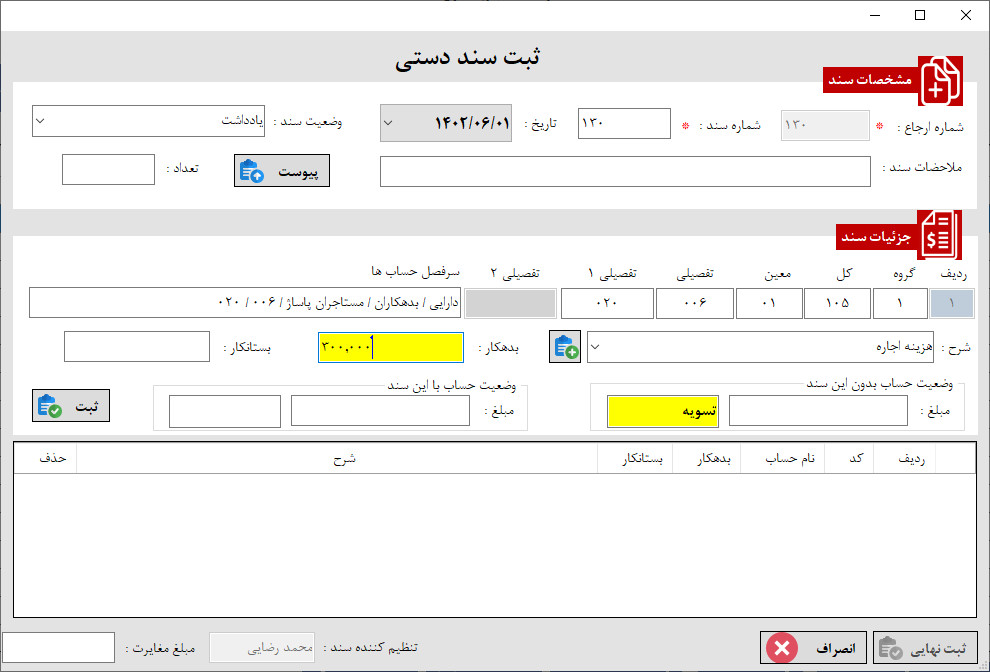Click the شرح column header in grid
Viewport: 990px width, 672px height.
click(337, 458)
